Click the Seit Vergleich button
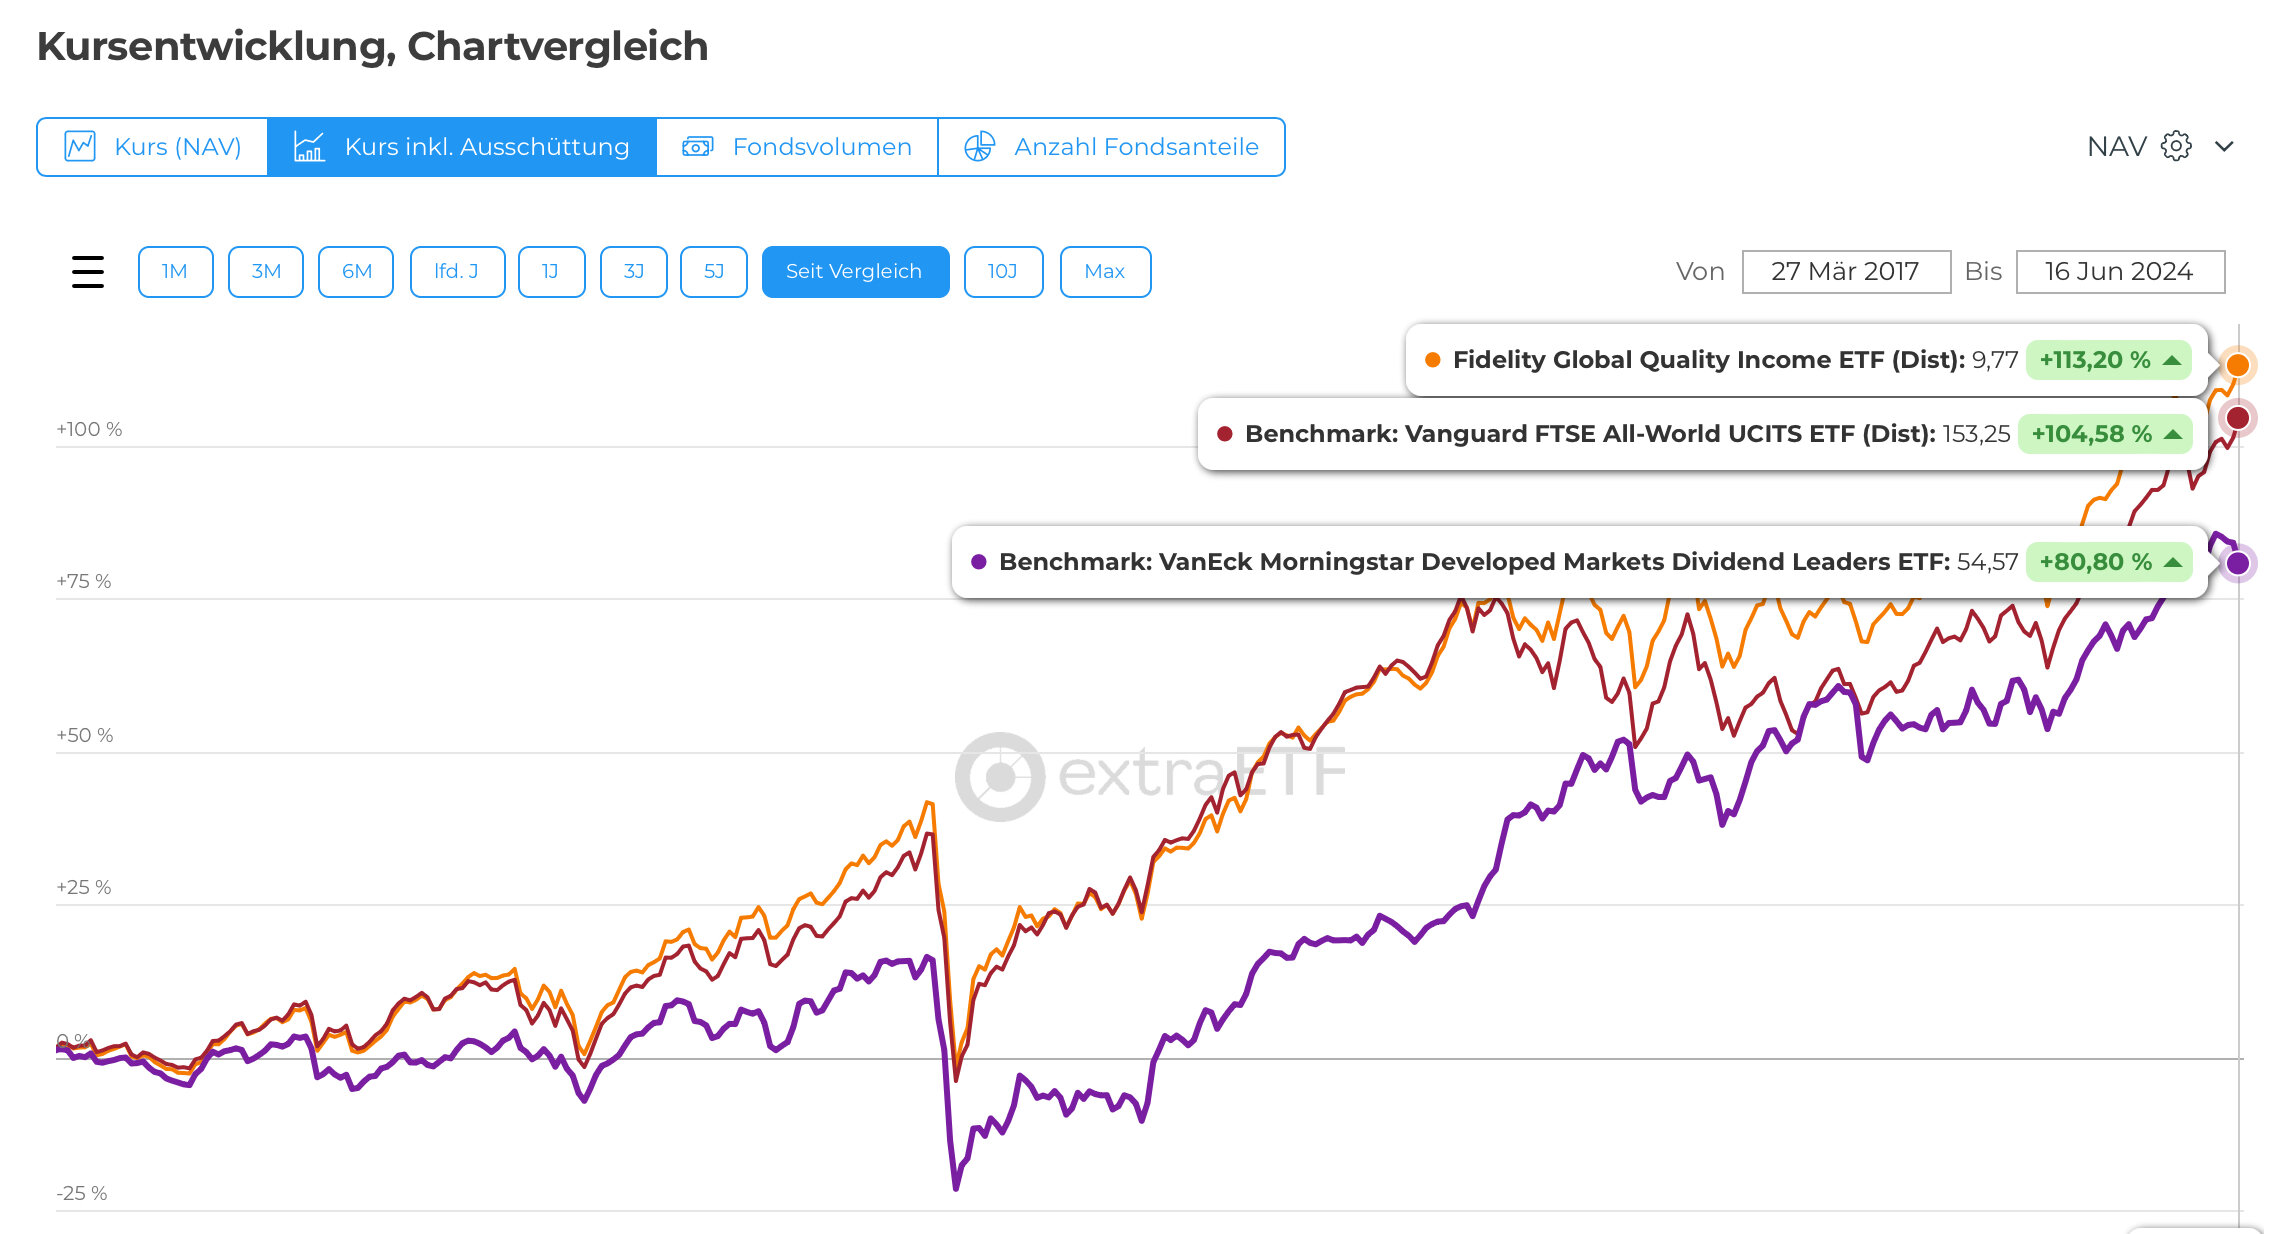 [x=854, y=272]
